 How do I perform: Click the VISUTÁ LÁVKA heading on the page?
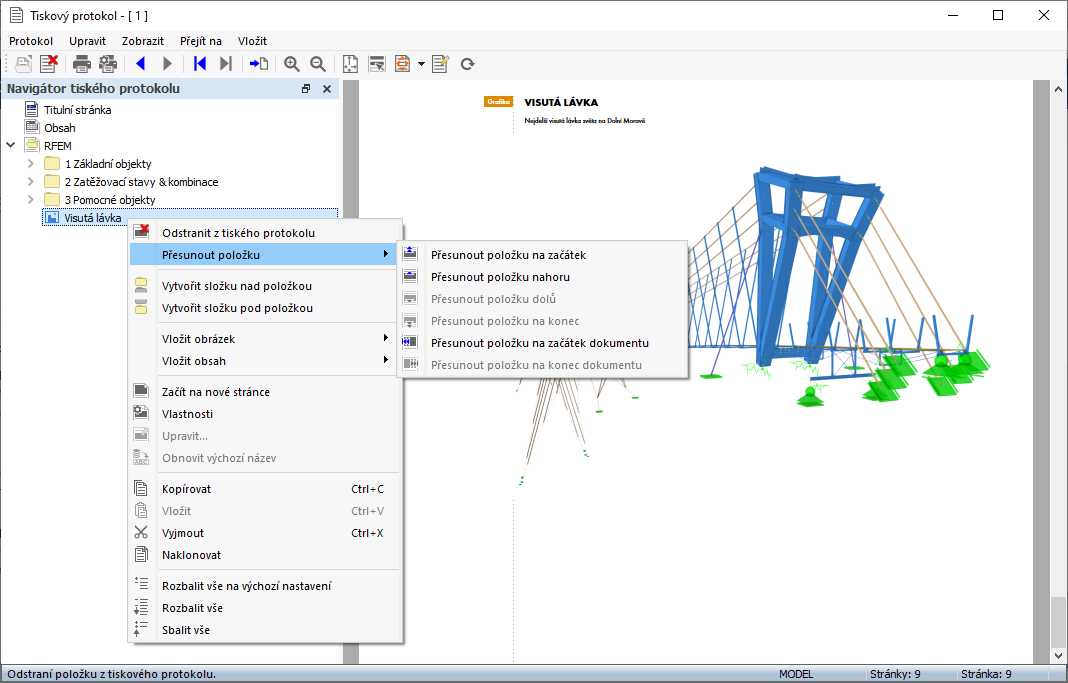561,102
